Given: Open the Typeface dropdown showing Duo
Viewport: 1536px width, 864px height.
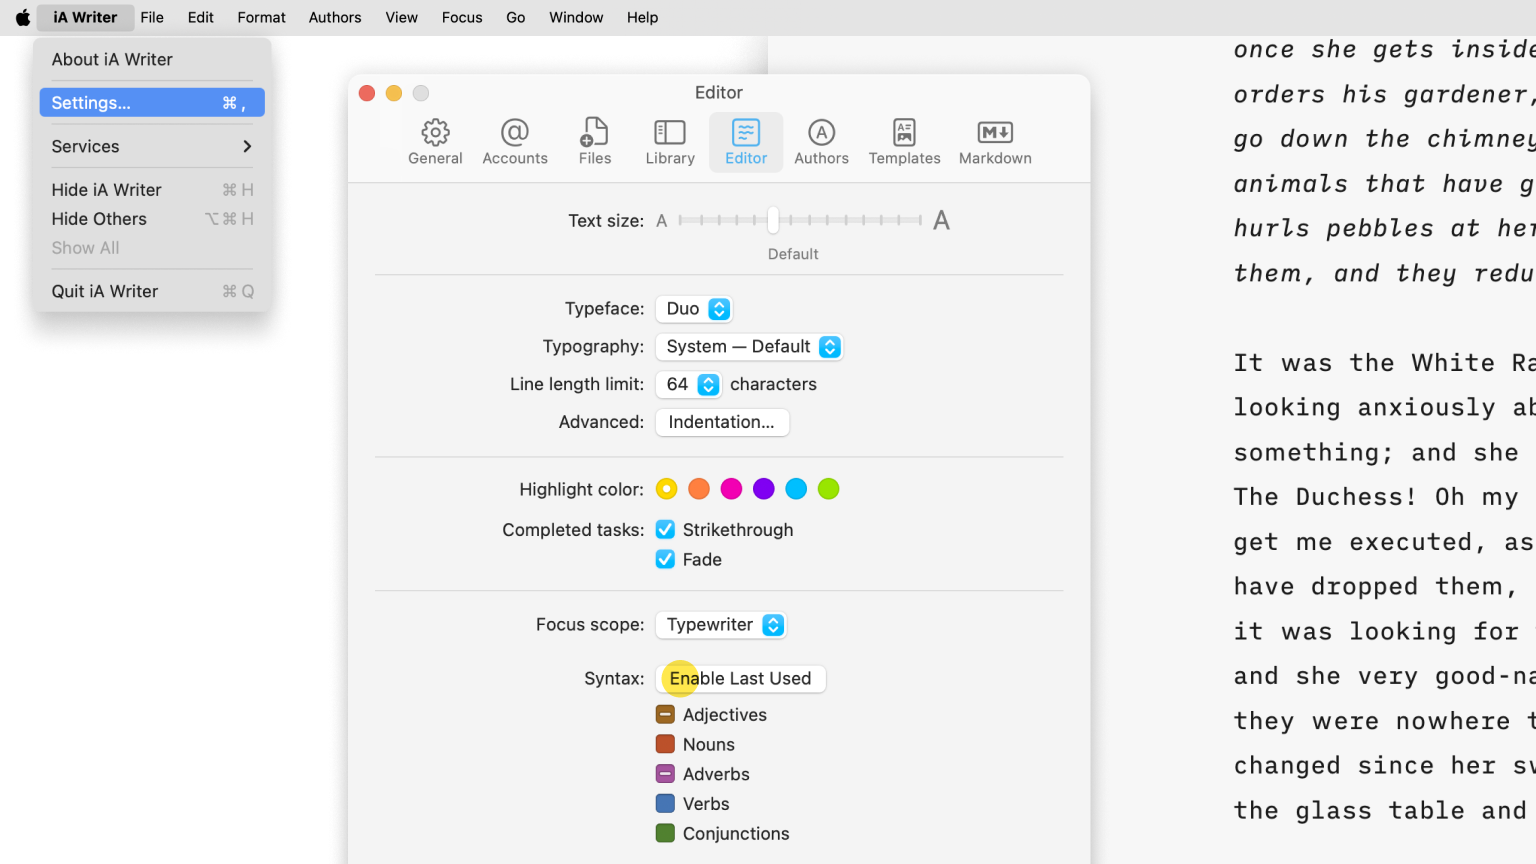Looking at the screenshot, I should click(695, 309).
